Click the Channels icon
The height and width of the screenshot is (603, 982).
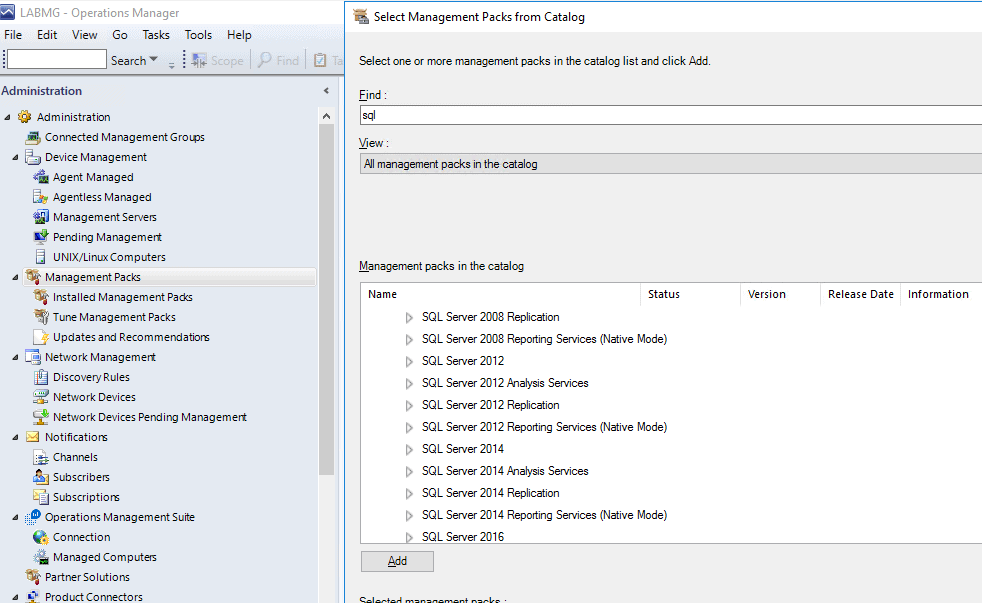pos(41,456)
